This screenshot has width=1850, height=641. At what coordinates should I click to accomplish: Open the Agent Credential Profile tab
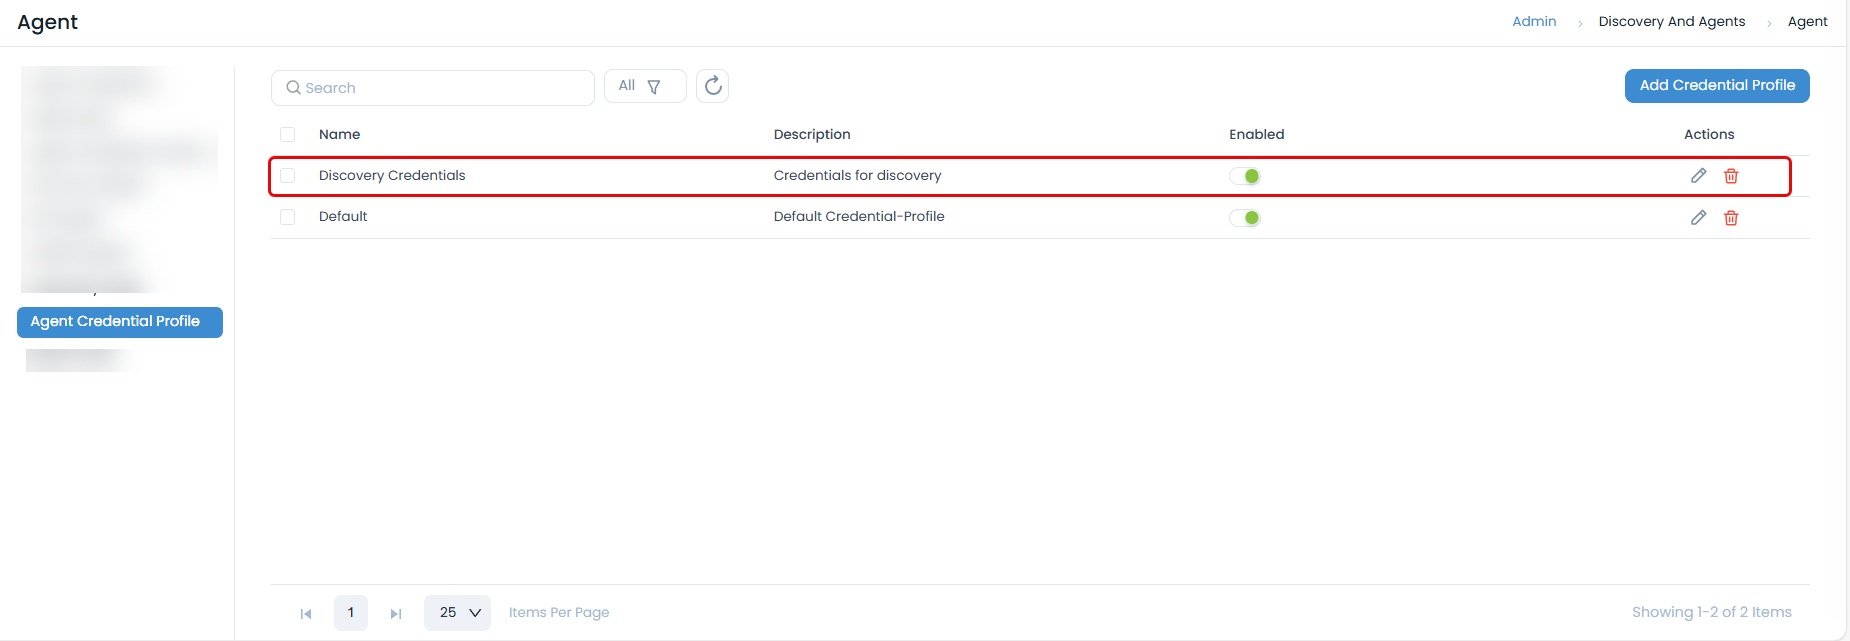click(x=120, y=322)
